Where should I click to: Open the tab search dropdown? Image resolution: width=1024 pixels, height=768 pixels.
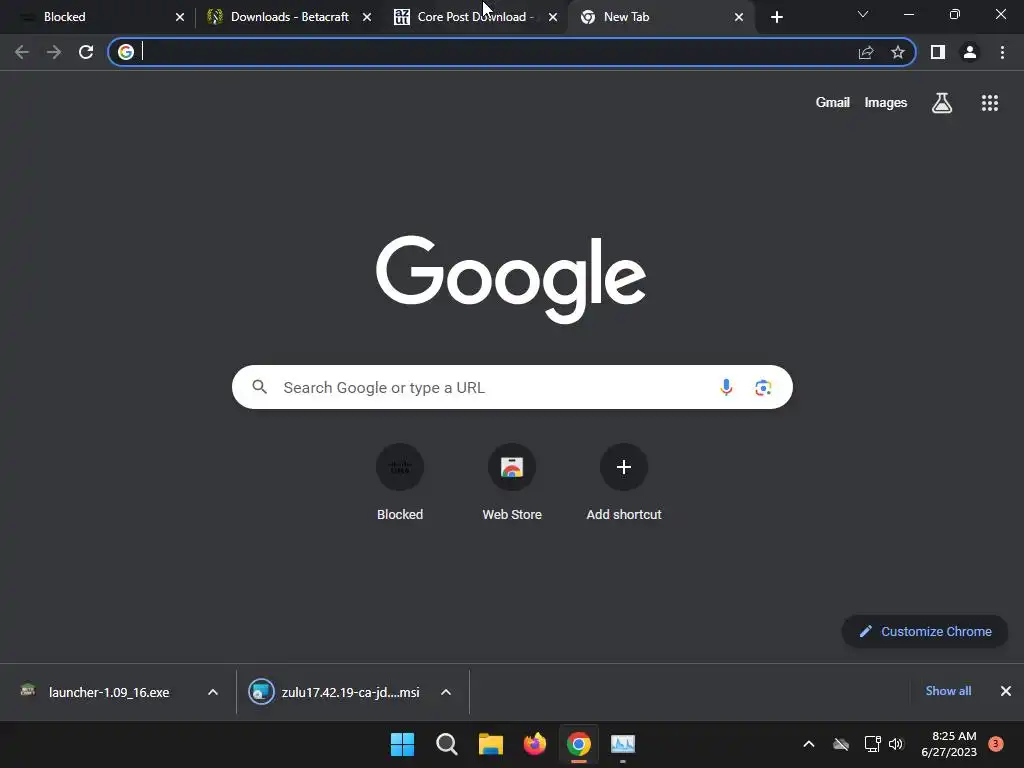point(863,14)
